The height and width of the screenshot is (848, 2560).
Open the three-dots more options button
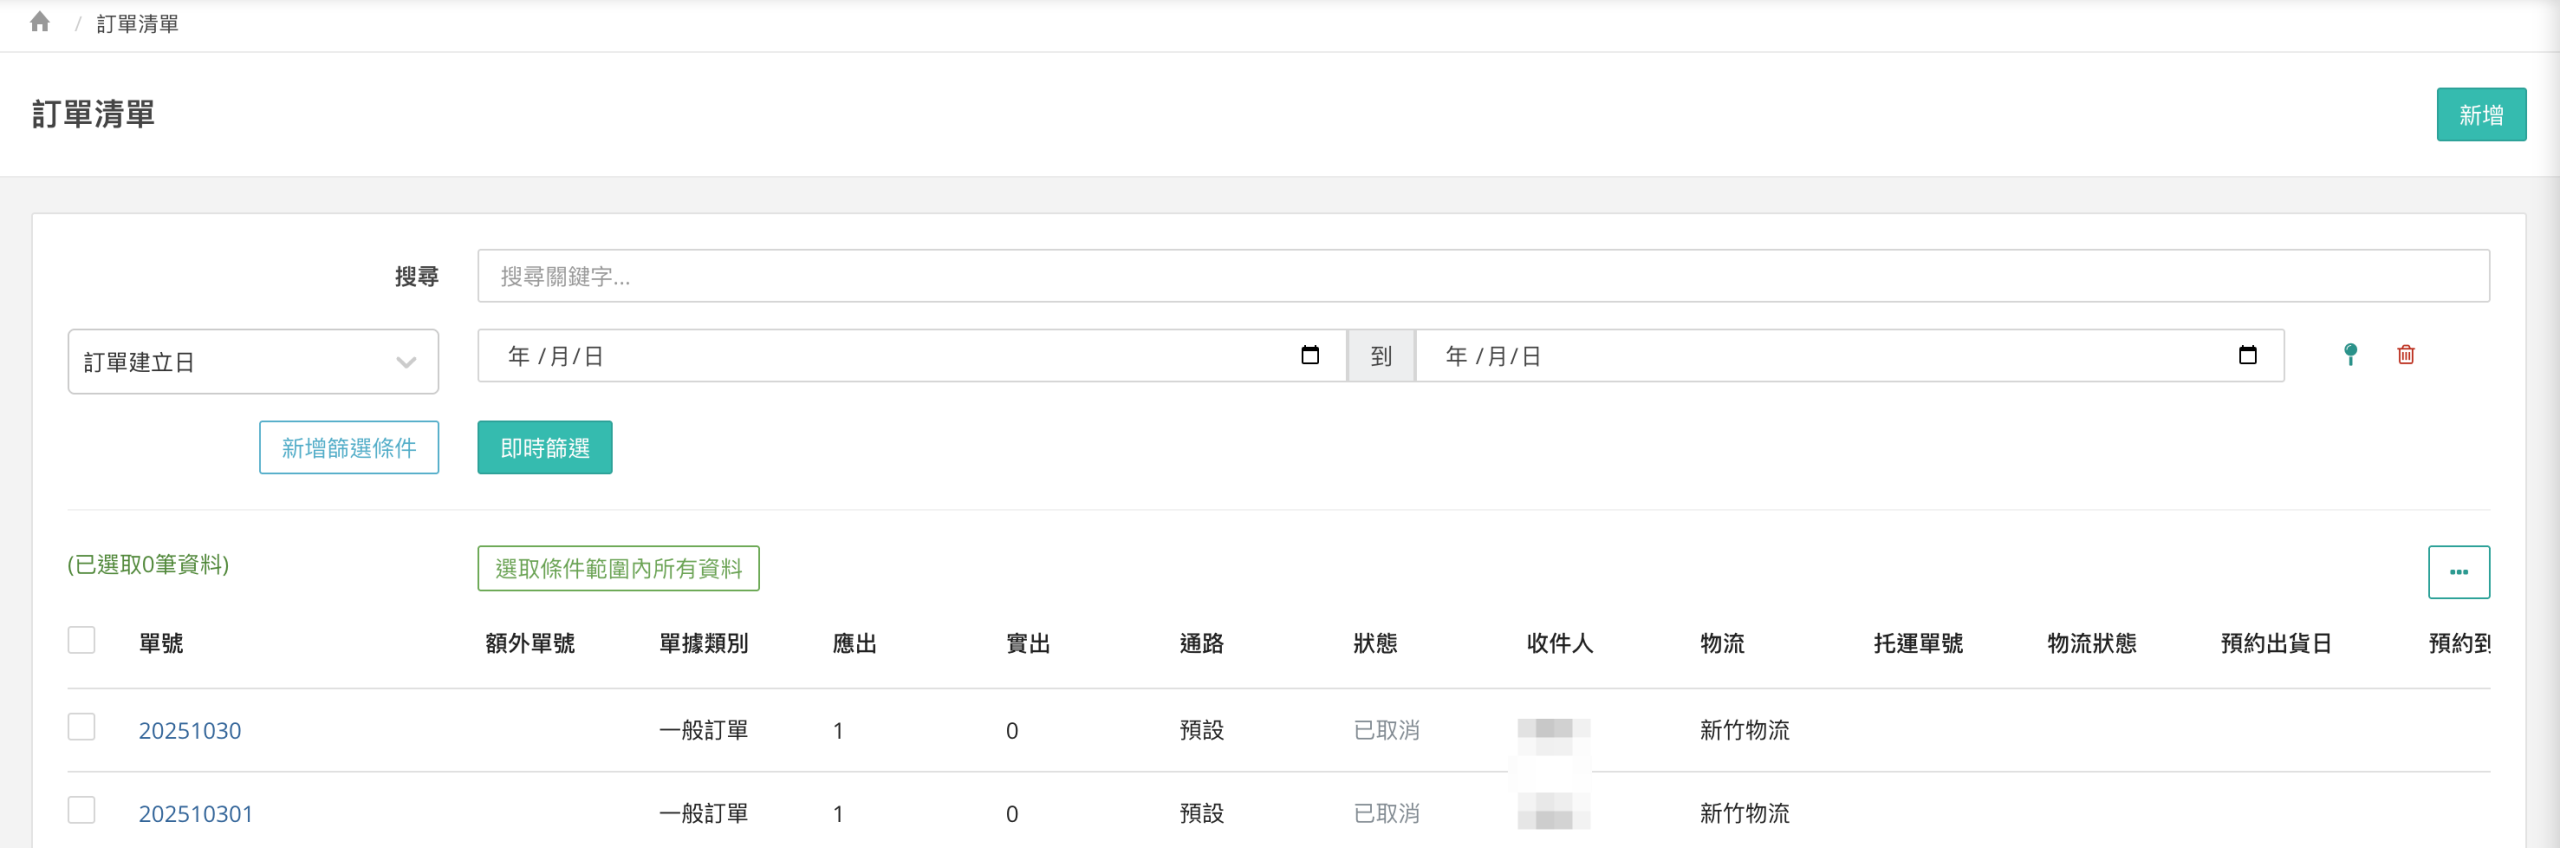click(x=2458, y=572)
